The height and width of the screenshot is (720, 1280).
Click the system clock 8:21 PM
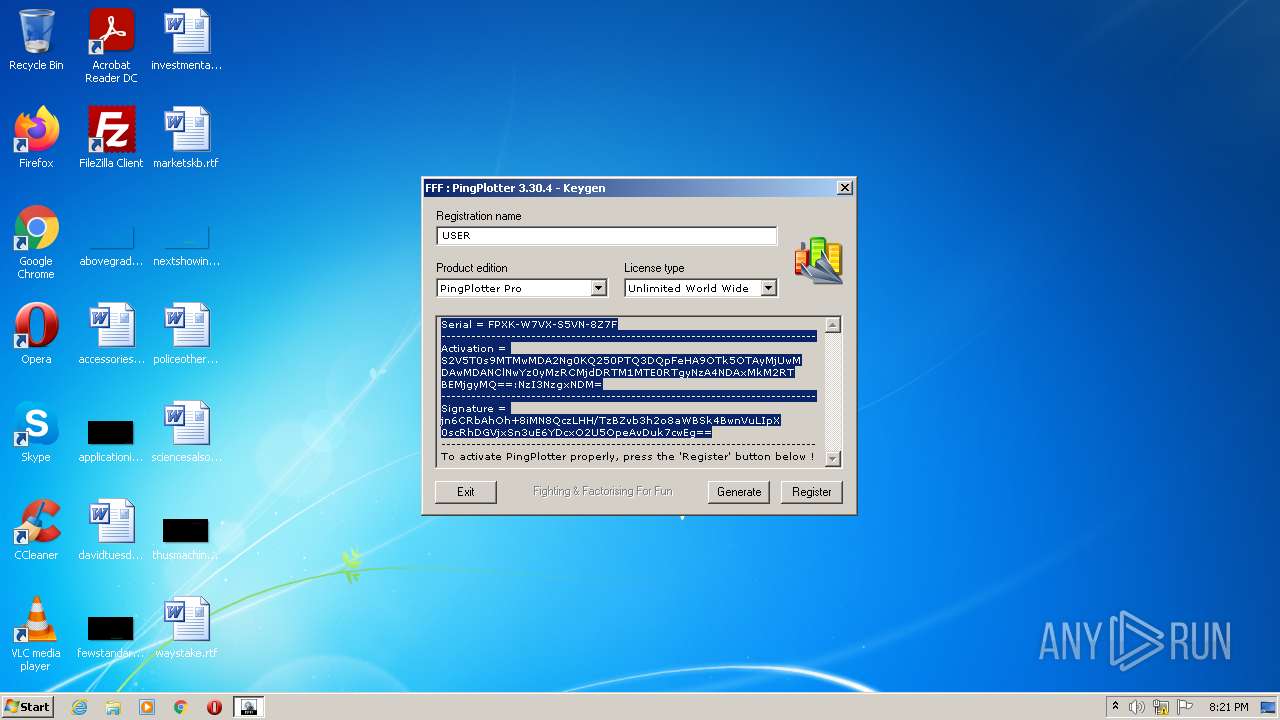(x=1229, y=707)
